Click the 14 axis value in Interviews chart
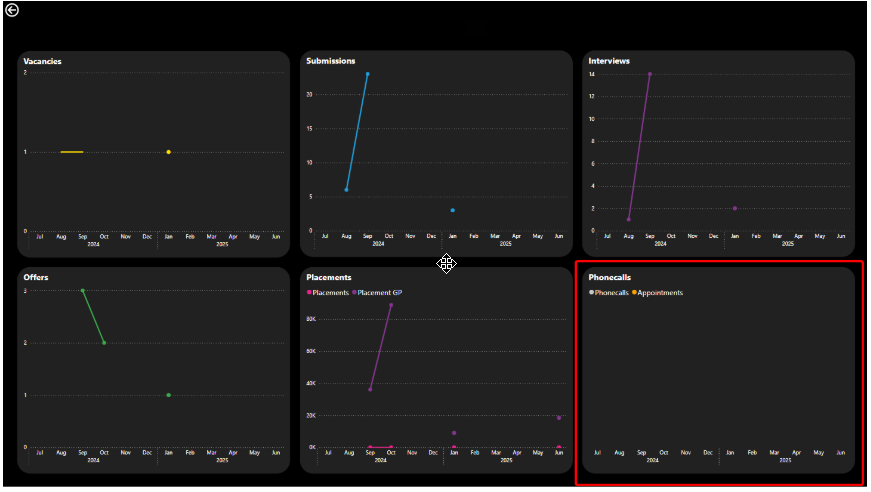Screen dimensions: 871x492 pos(592,74)
